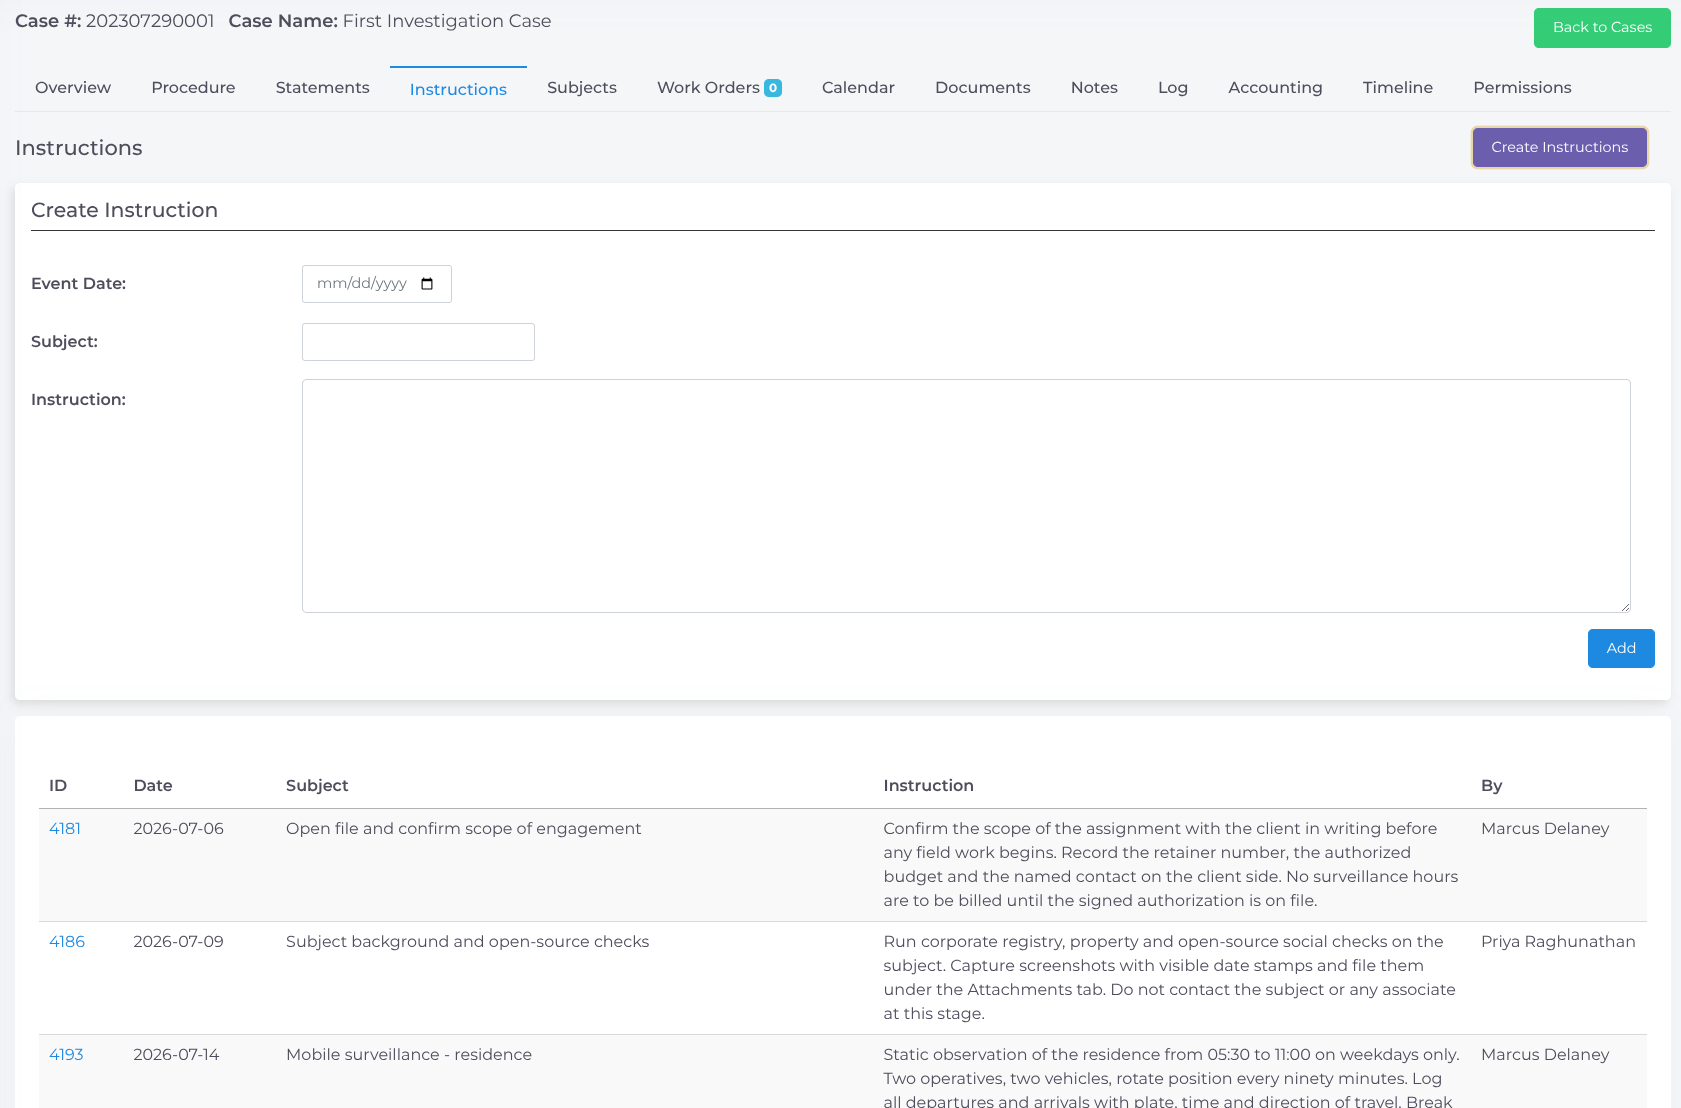The image size is (1681, 1108).
Task: Open the Accounting tab
Action: (1275, 88)
